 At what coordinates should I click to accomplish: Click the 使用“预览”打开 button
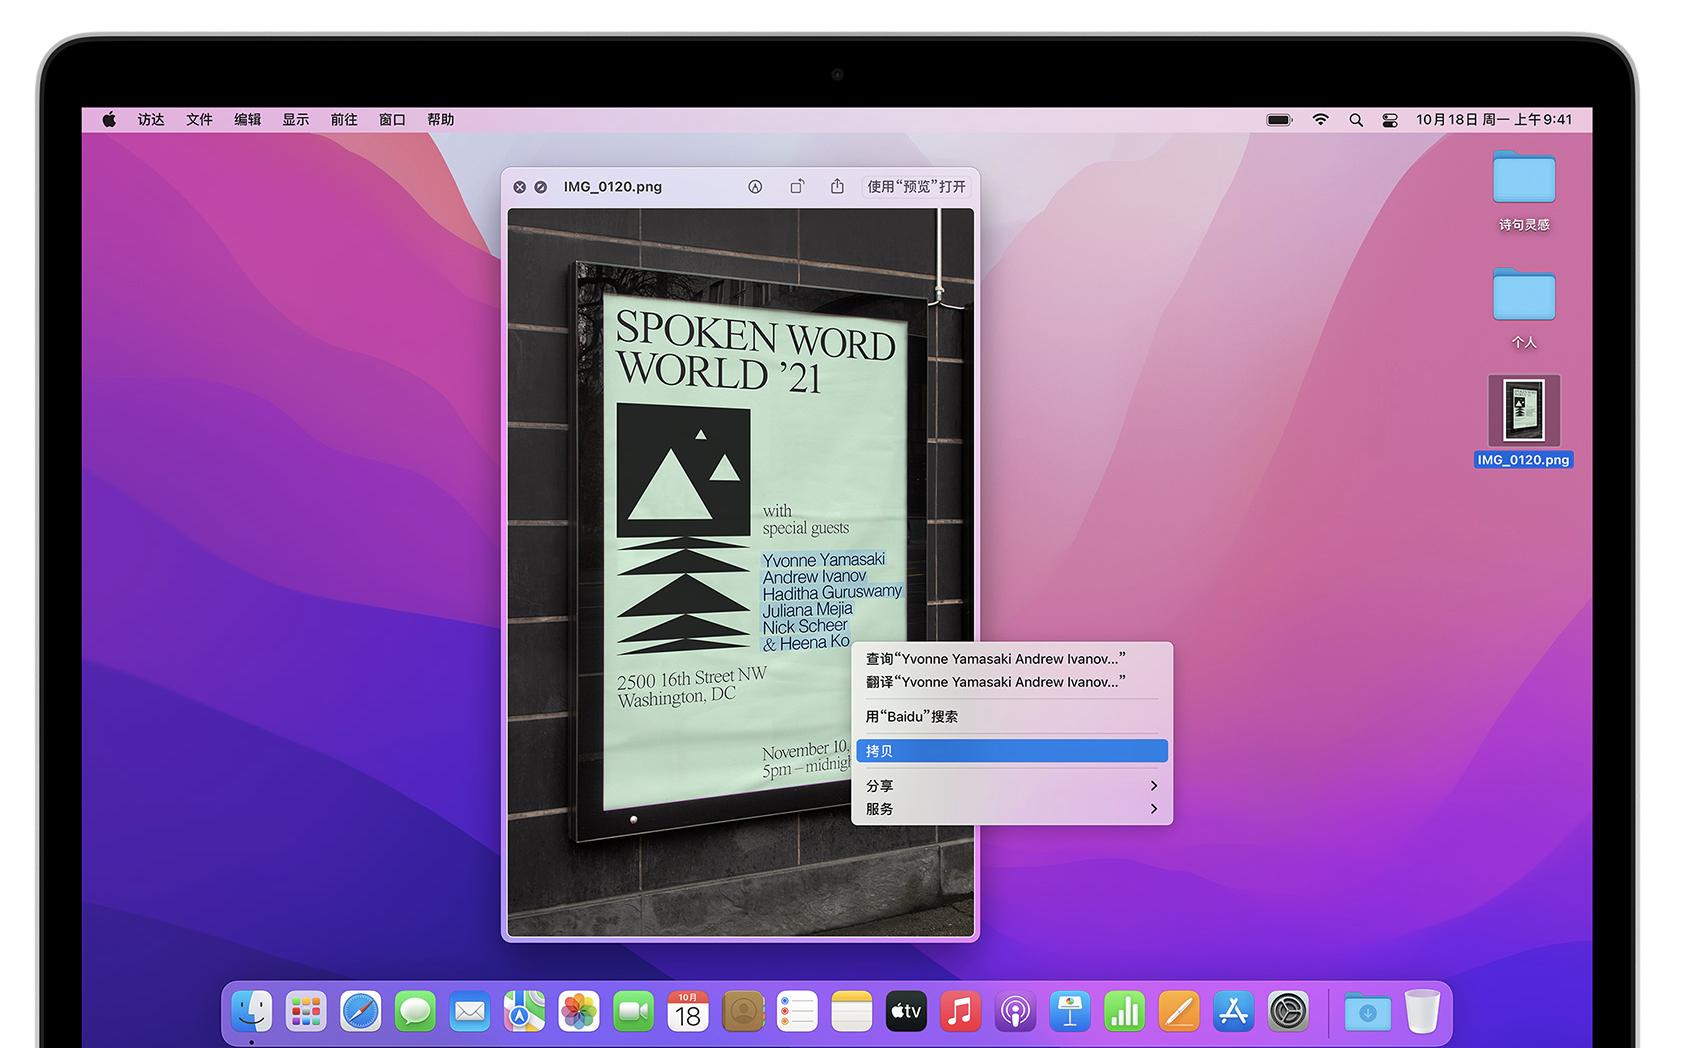(916, 187)
